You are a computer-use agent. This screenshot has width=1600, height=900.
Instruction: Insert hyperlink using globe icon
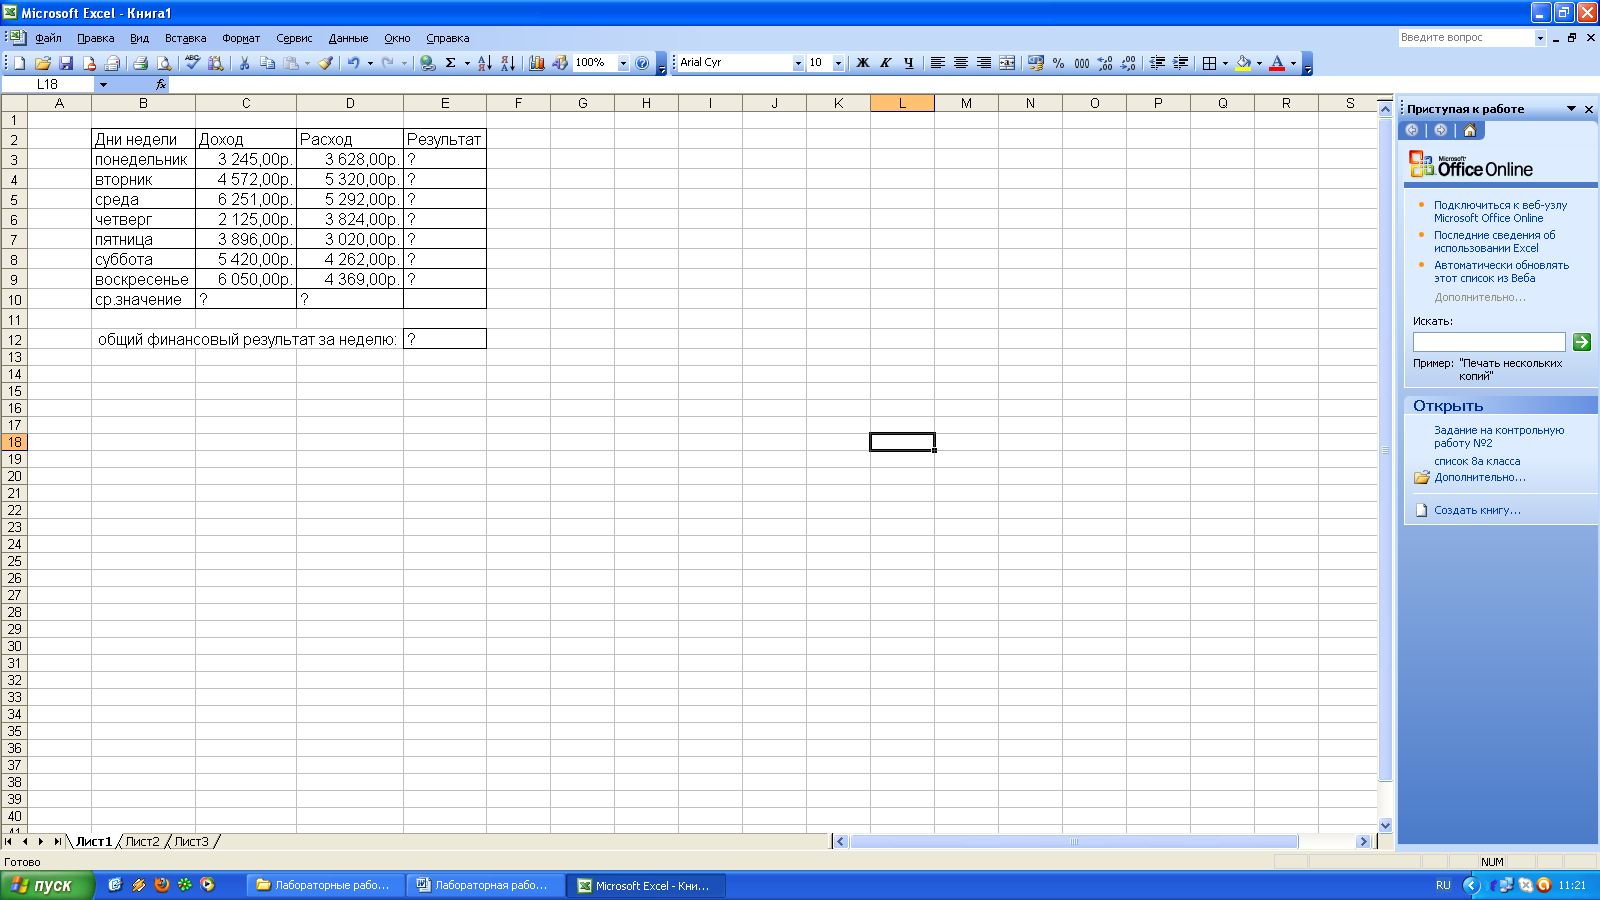(428, 63)
